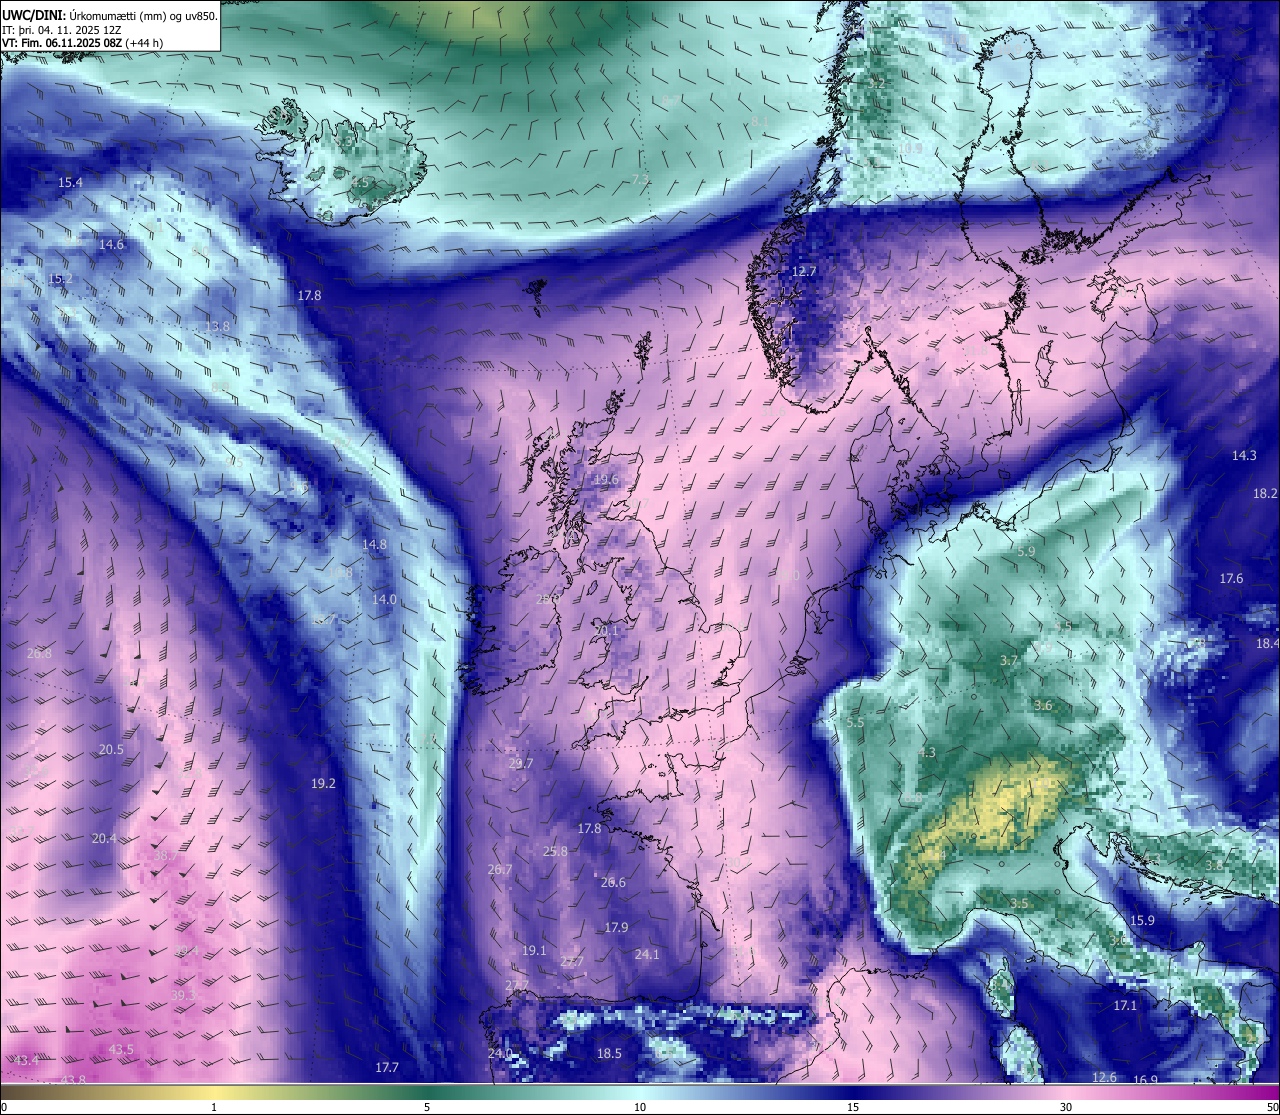Click the map value "18.5"
The height and width of the screenshot is (1115, 1280).
[x=609, y=1054]
